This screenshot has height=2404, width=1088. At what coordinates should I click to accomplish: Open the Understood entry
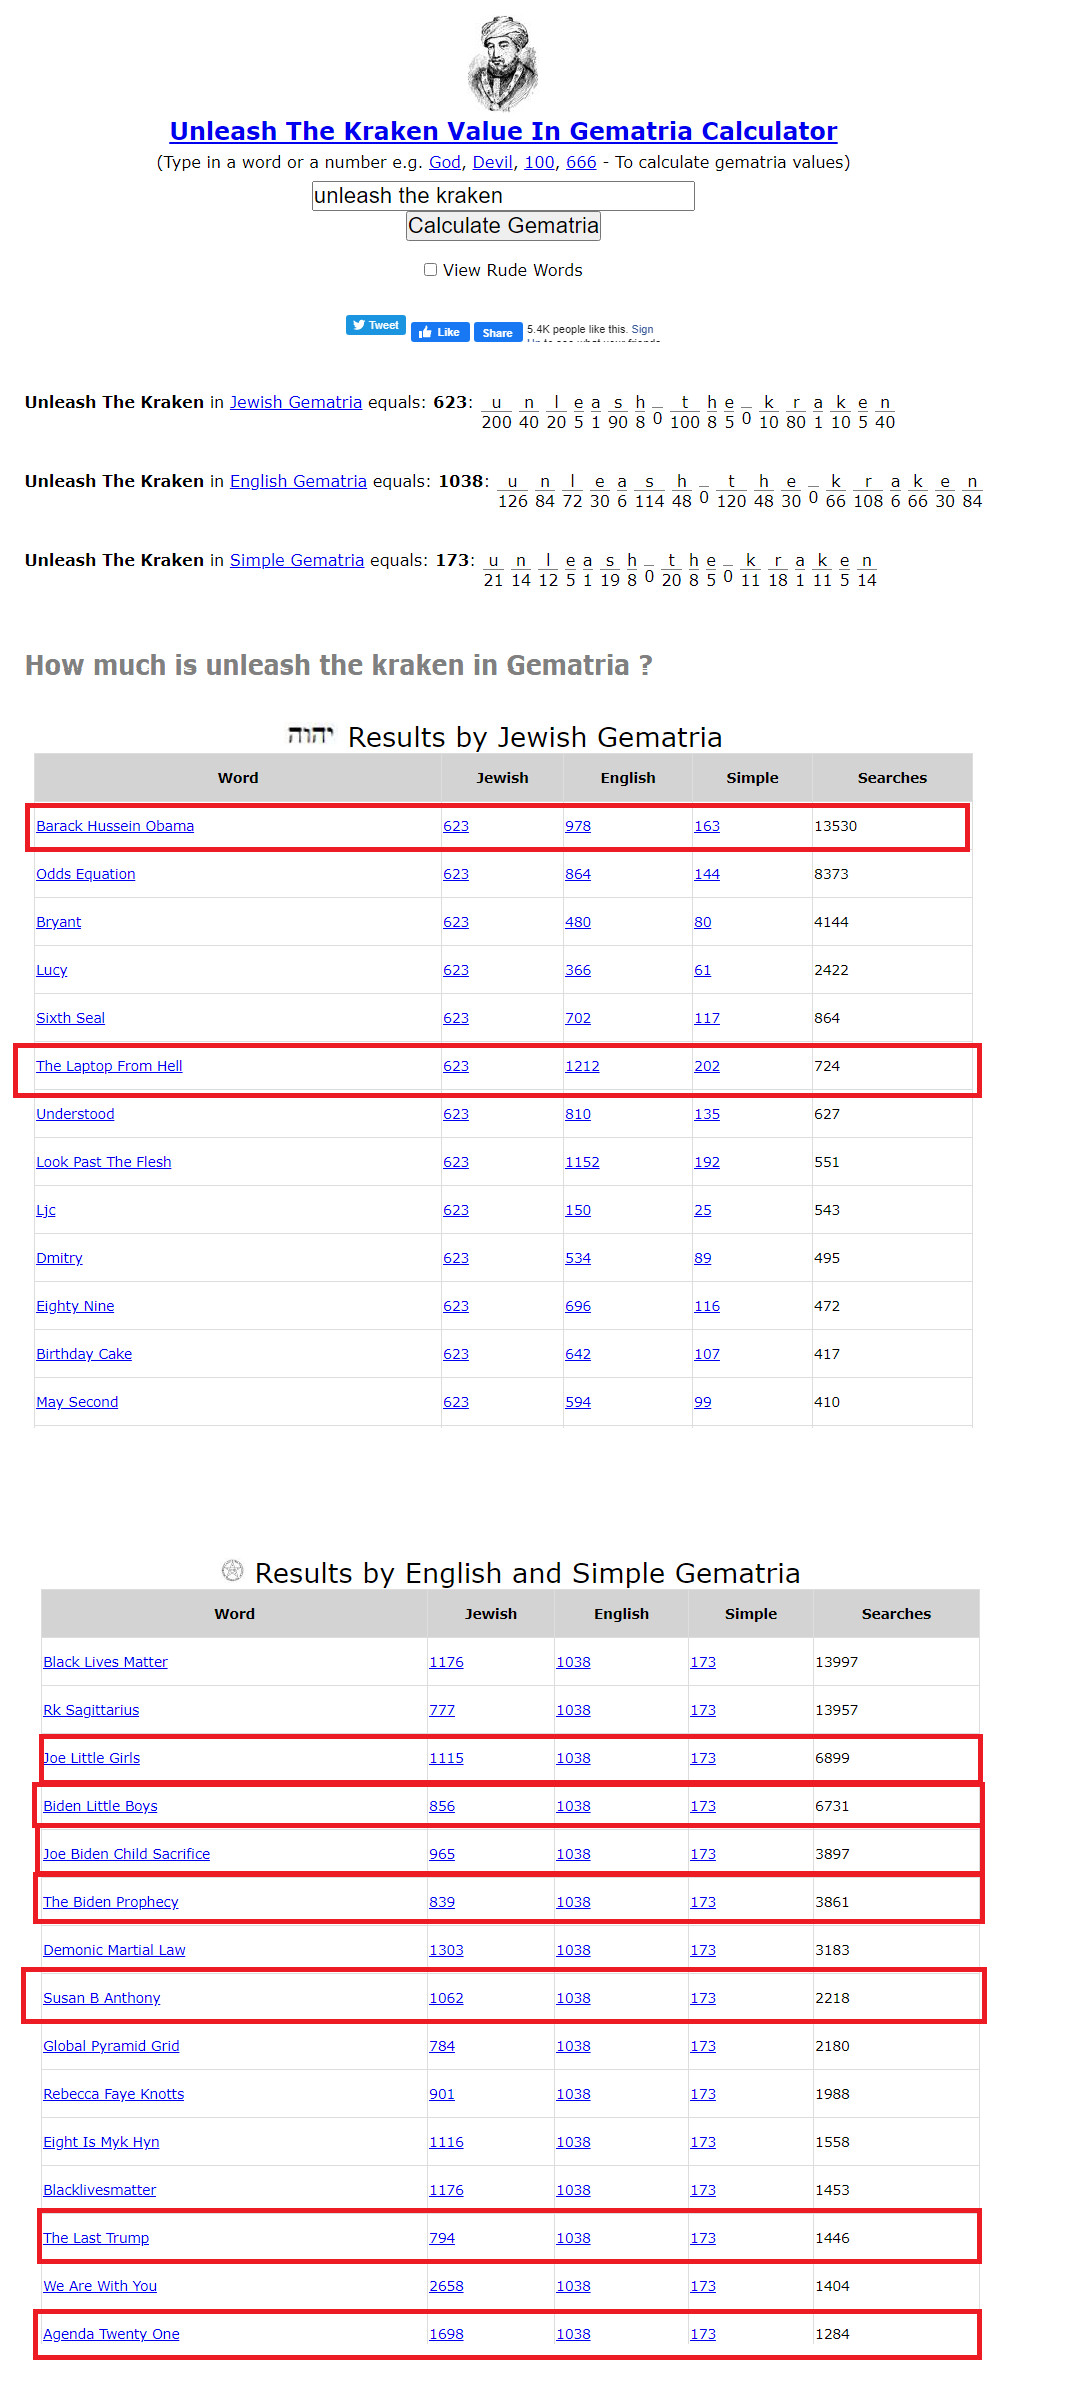[x=75, y=1114]
